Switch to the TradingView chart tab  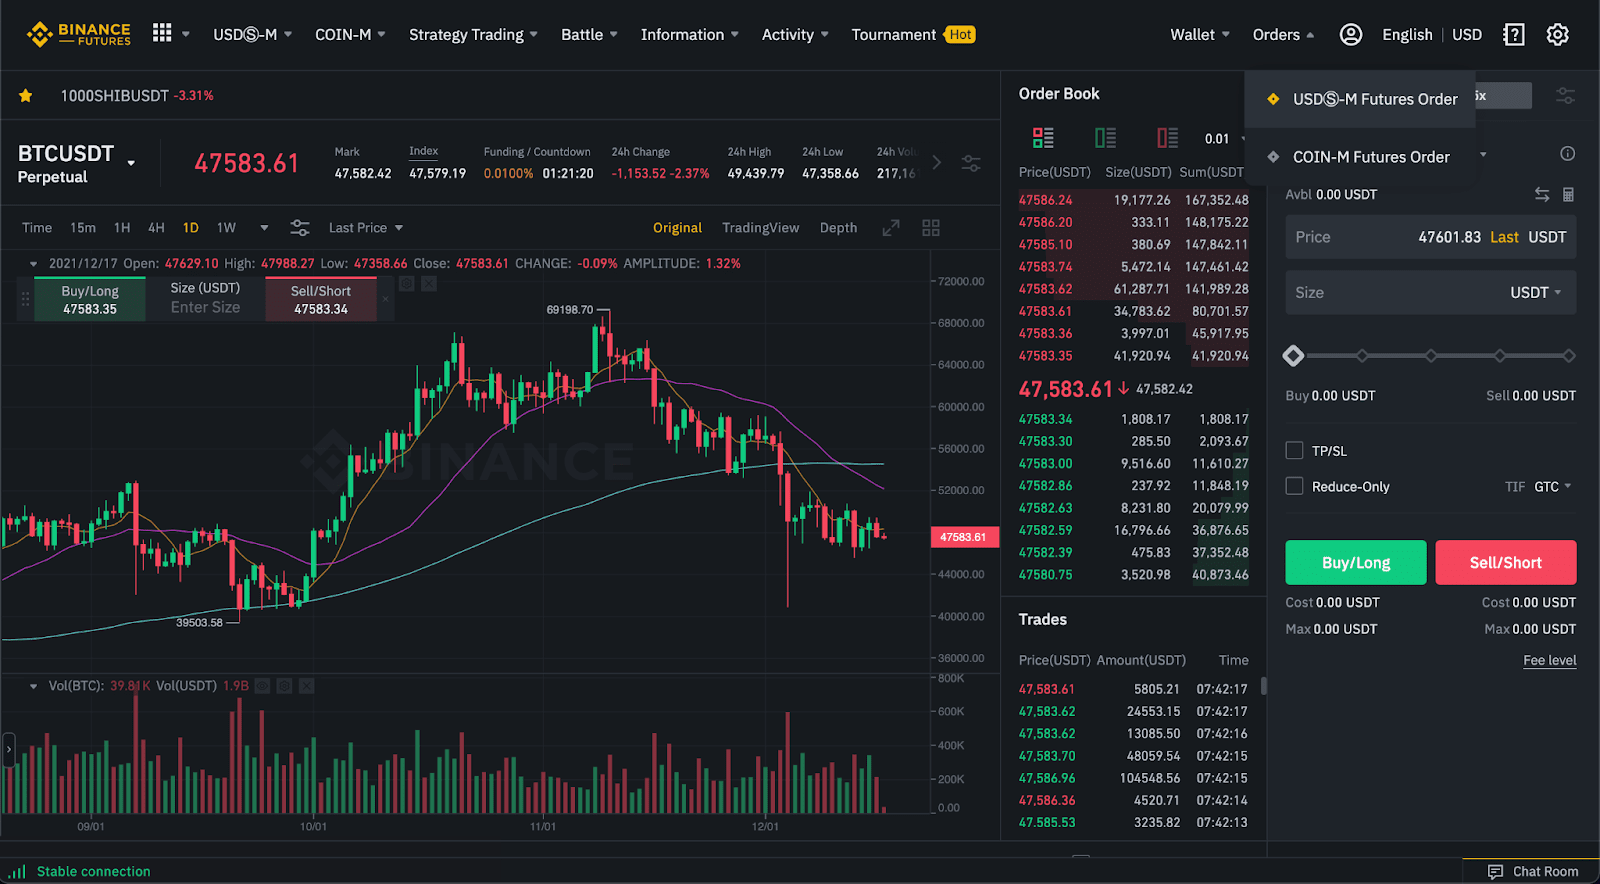(761, 228)
